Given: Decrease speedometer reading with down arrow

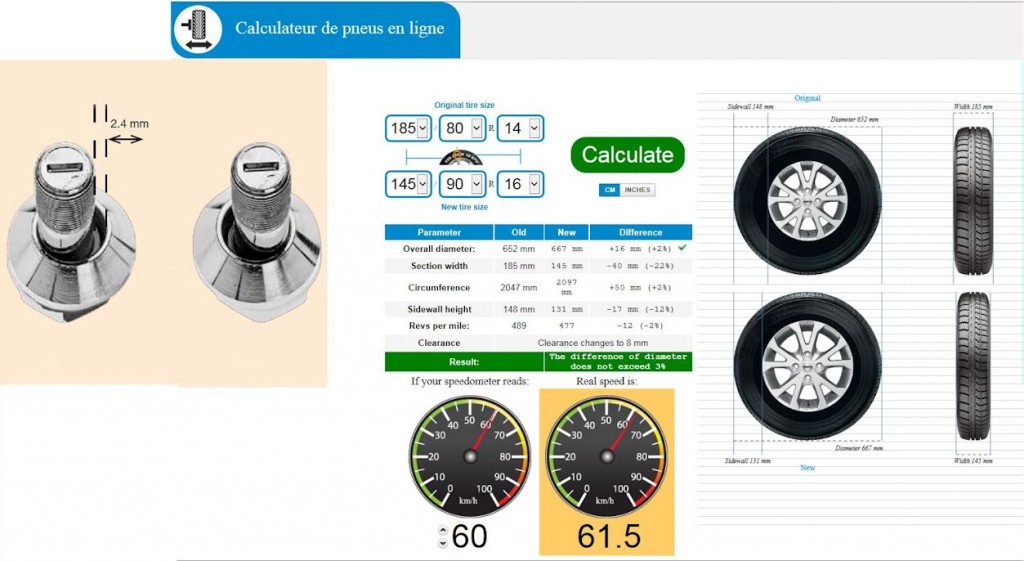Looking at the screenshot, I should pyautogui.click(x=443, y=543).
